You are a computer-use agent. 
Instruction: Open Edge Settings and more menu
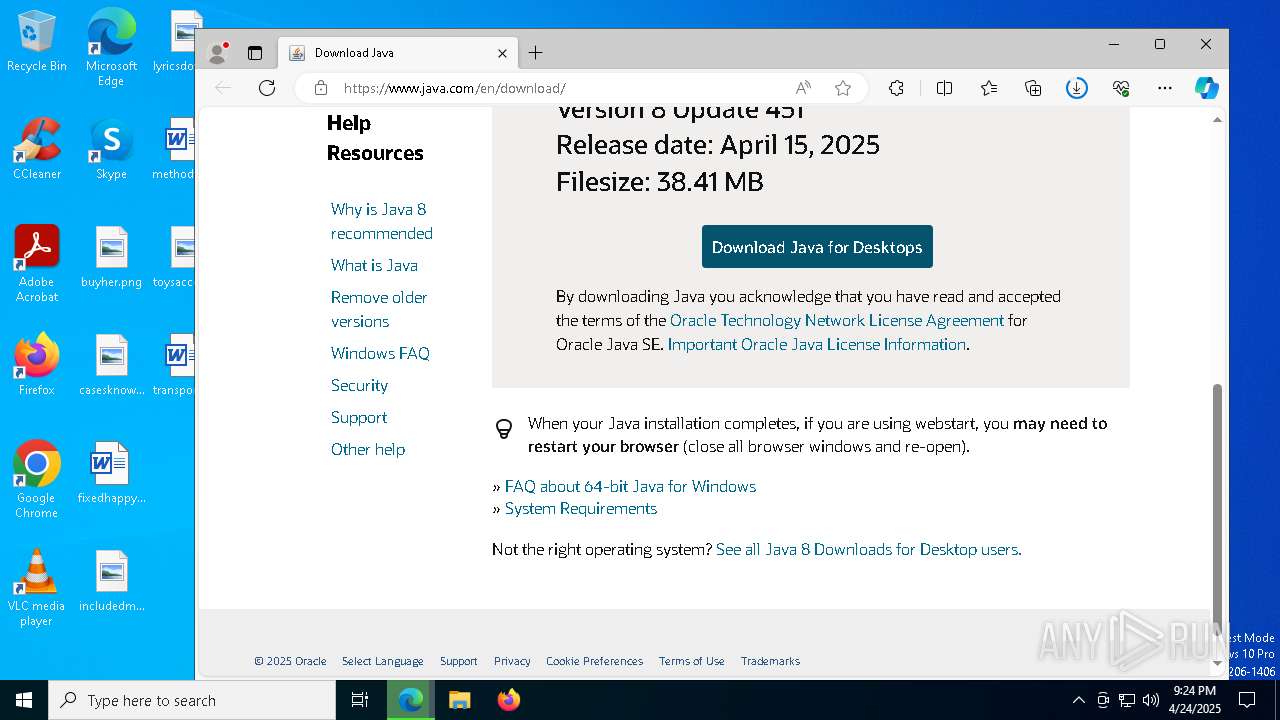1165,88
